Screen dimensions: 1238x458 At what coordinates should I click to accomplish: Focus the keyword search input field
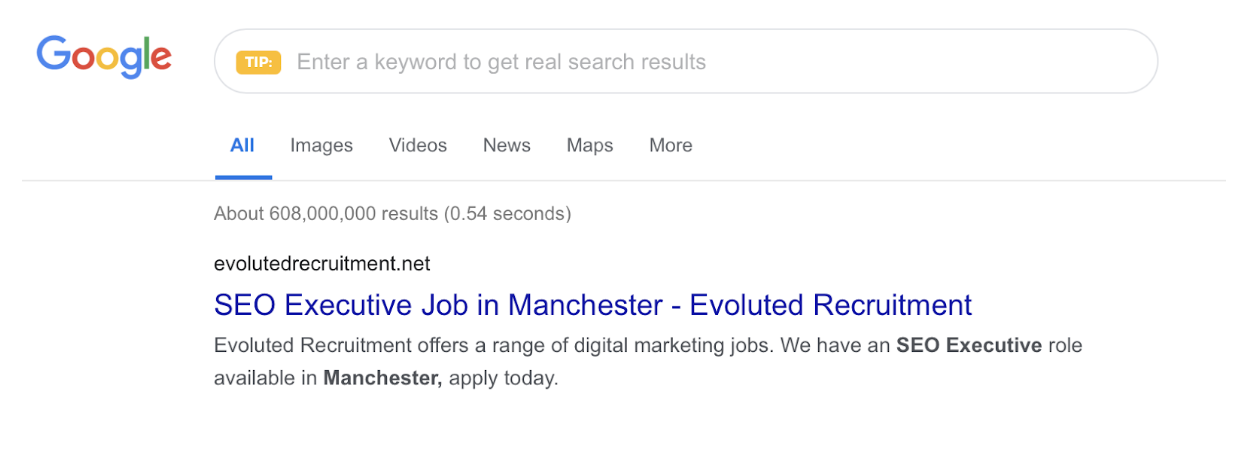700,62
